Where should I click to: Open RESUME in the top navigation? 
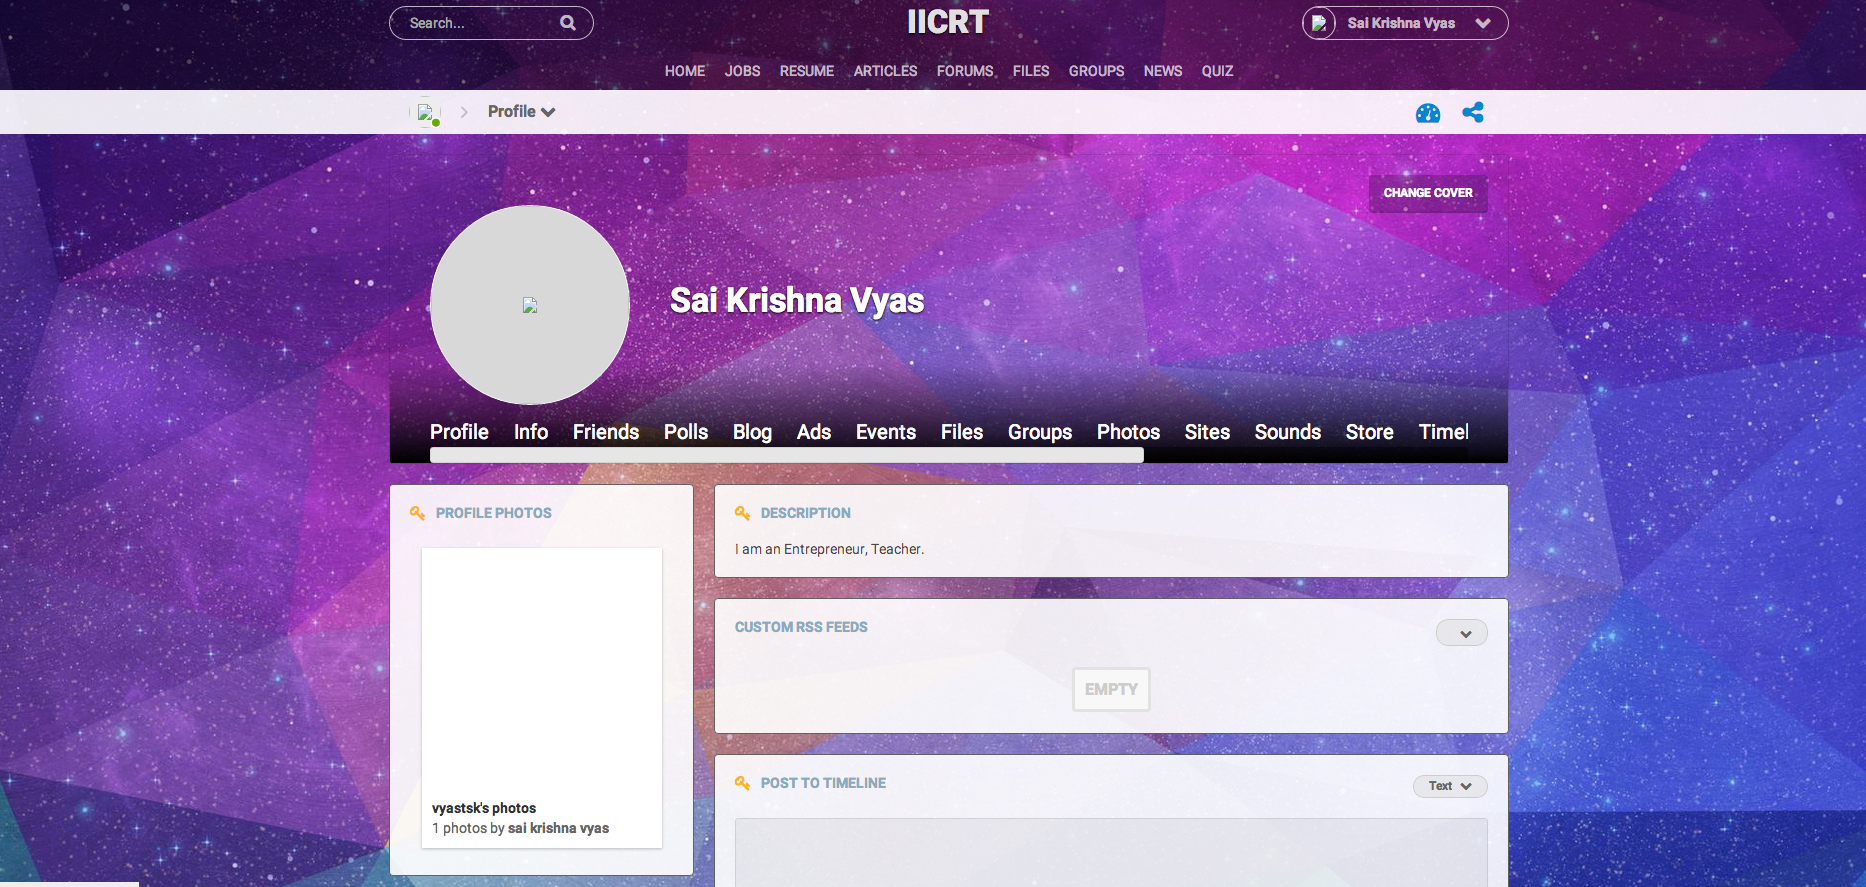coord(807,71)
